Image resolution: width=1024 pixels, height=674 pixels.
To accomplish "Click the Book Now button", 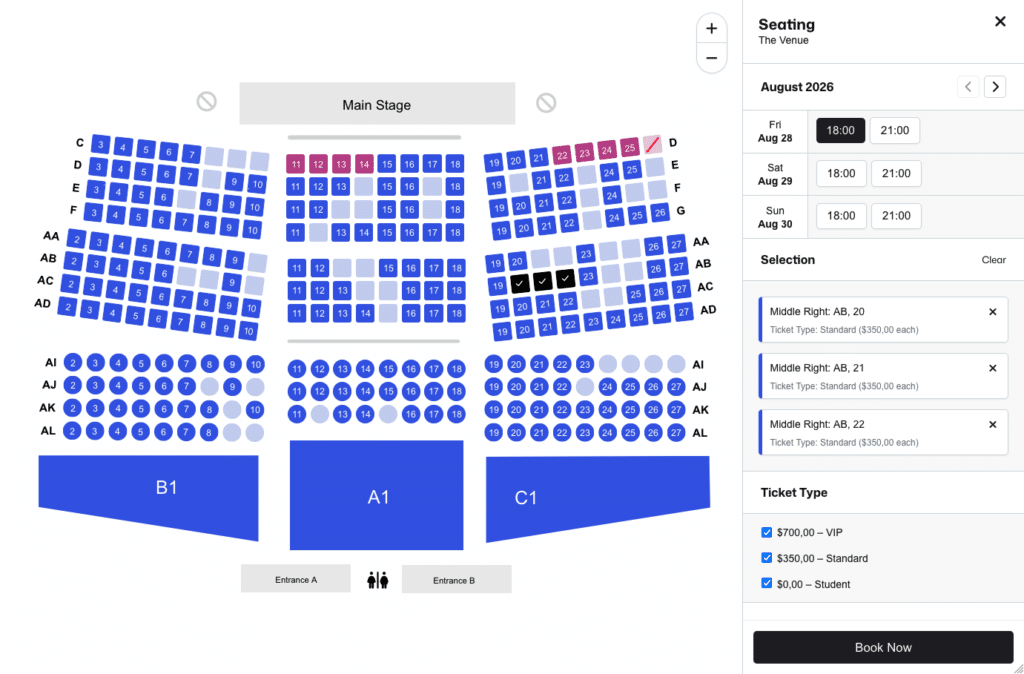I will coord(883,647).
